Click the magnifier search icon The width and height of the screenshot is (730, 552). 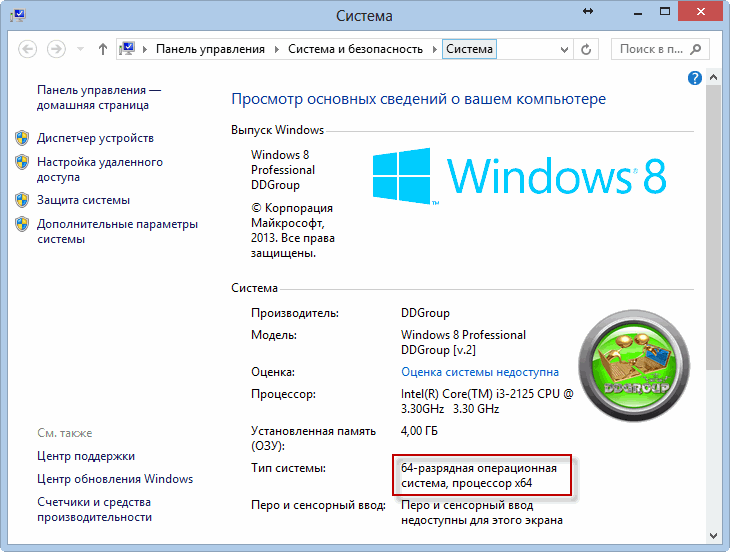point(696,49)
